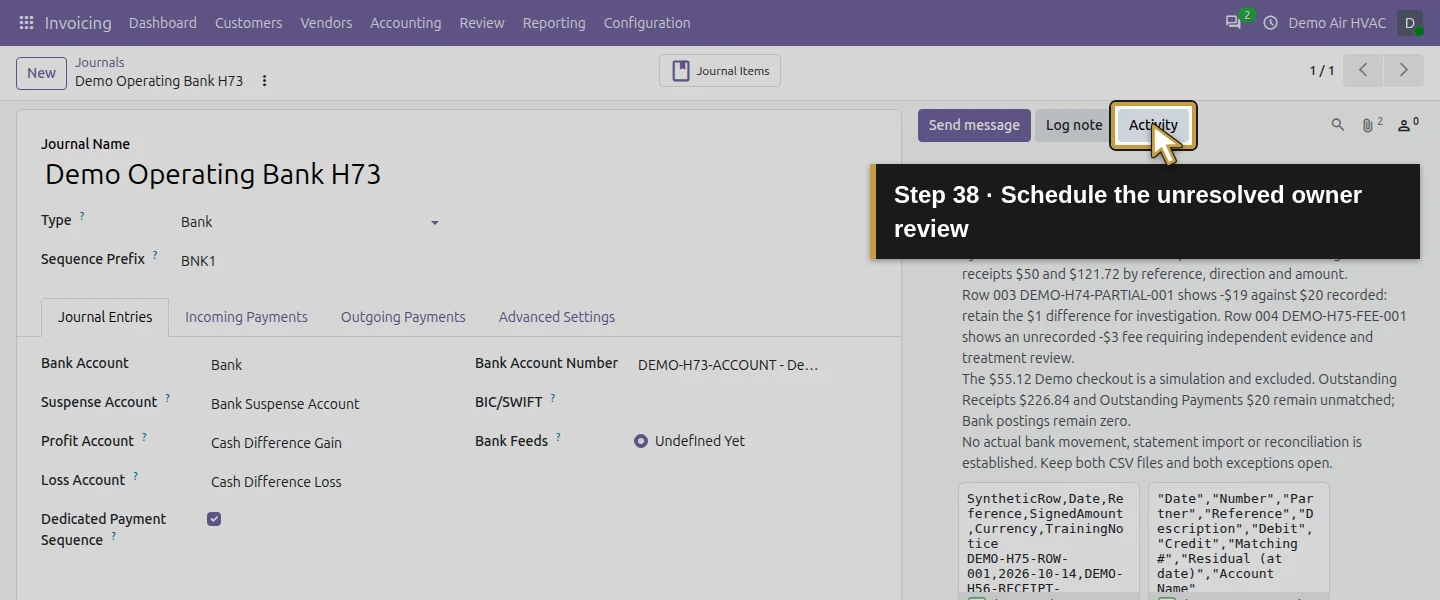
Task: Show help tooltip beside Sequence Prefix
Action: 155,255
